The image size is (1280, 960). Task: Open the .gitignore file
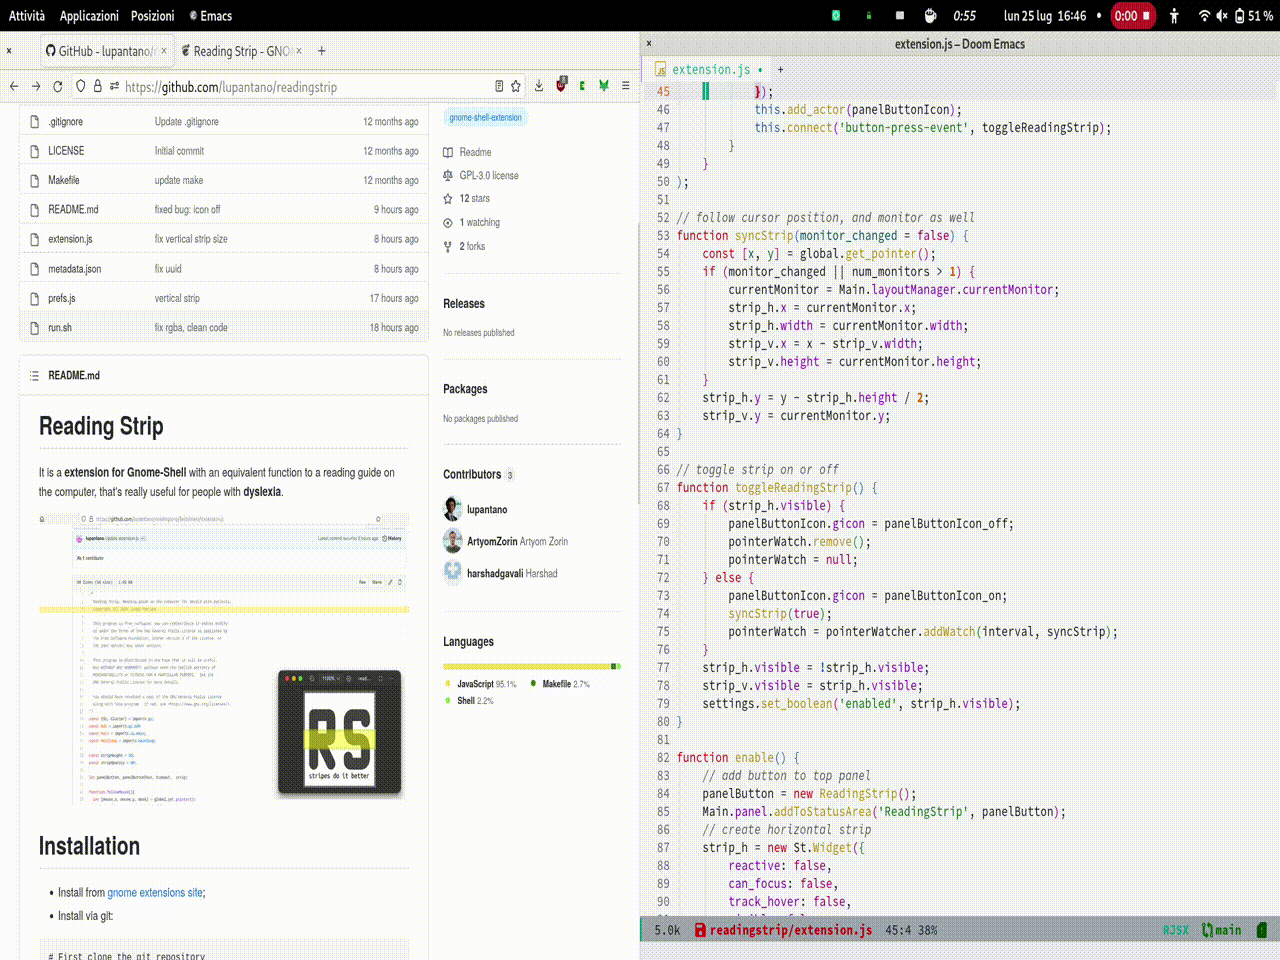point(66,122)
